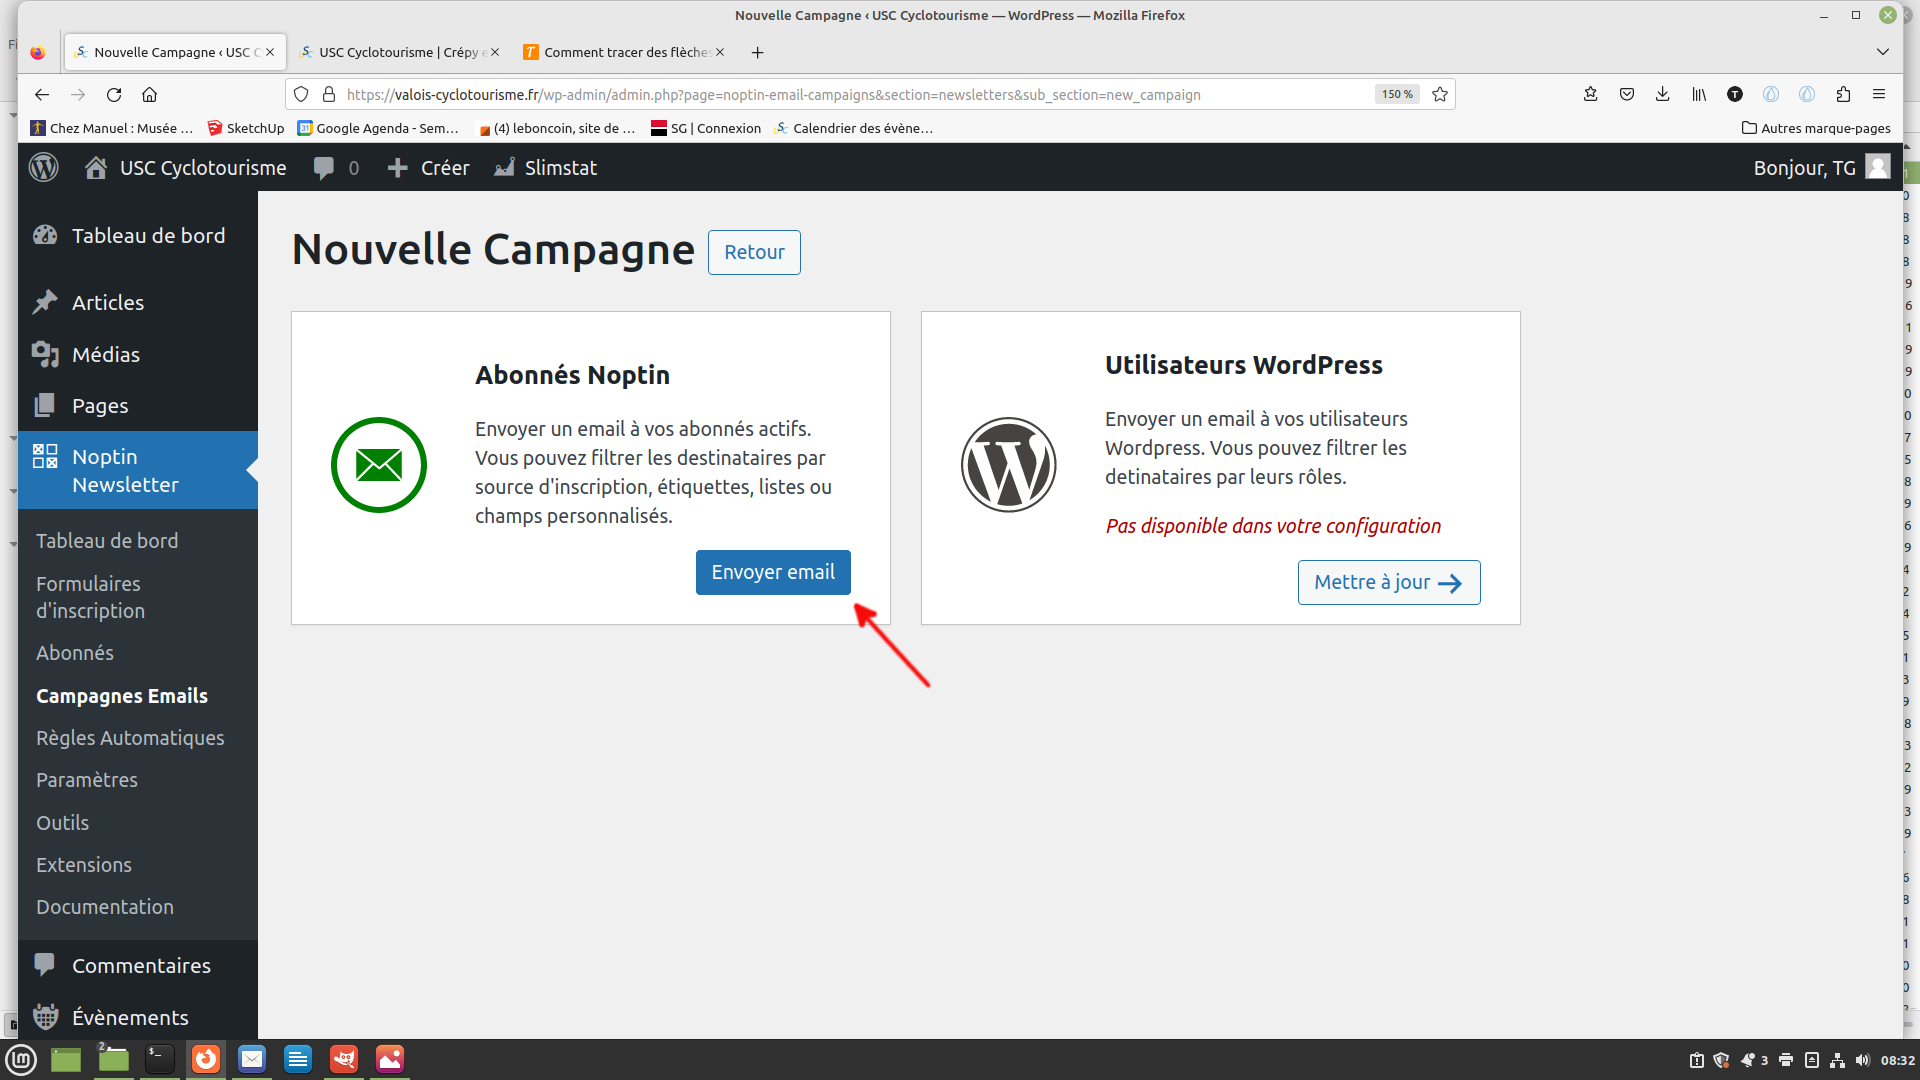
Task: Expand the list all tabs chevron
Action: click(x=1883, y=52)
